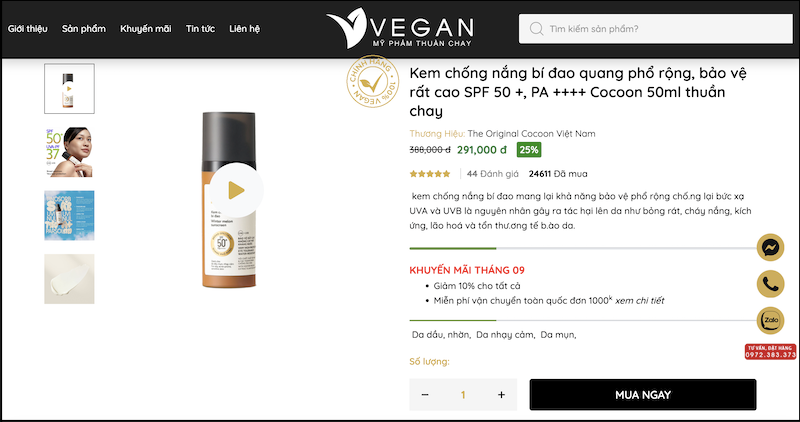Screen dimensions: 800x422
Task: Play the product video
Action: tap(236, 190)
